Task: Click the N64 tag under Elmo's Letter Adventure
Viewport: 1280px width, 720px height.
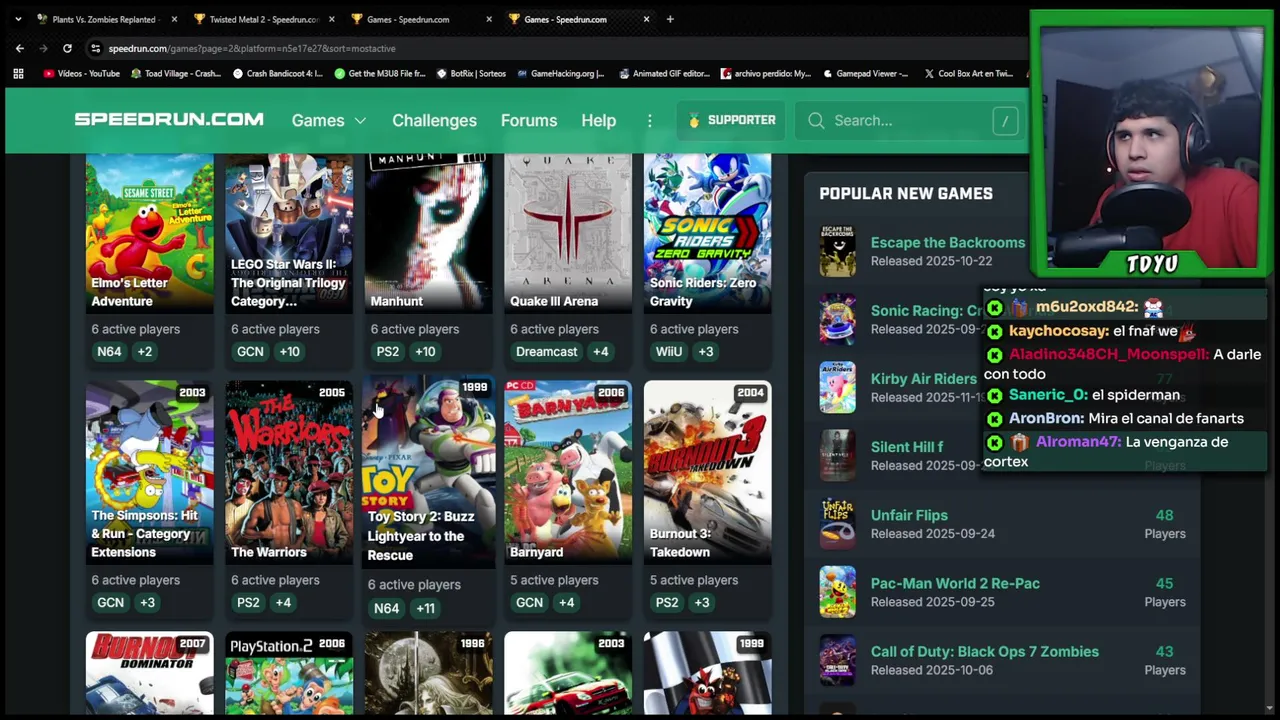Action: (x=109, y=351)
